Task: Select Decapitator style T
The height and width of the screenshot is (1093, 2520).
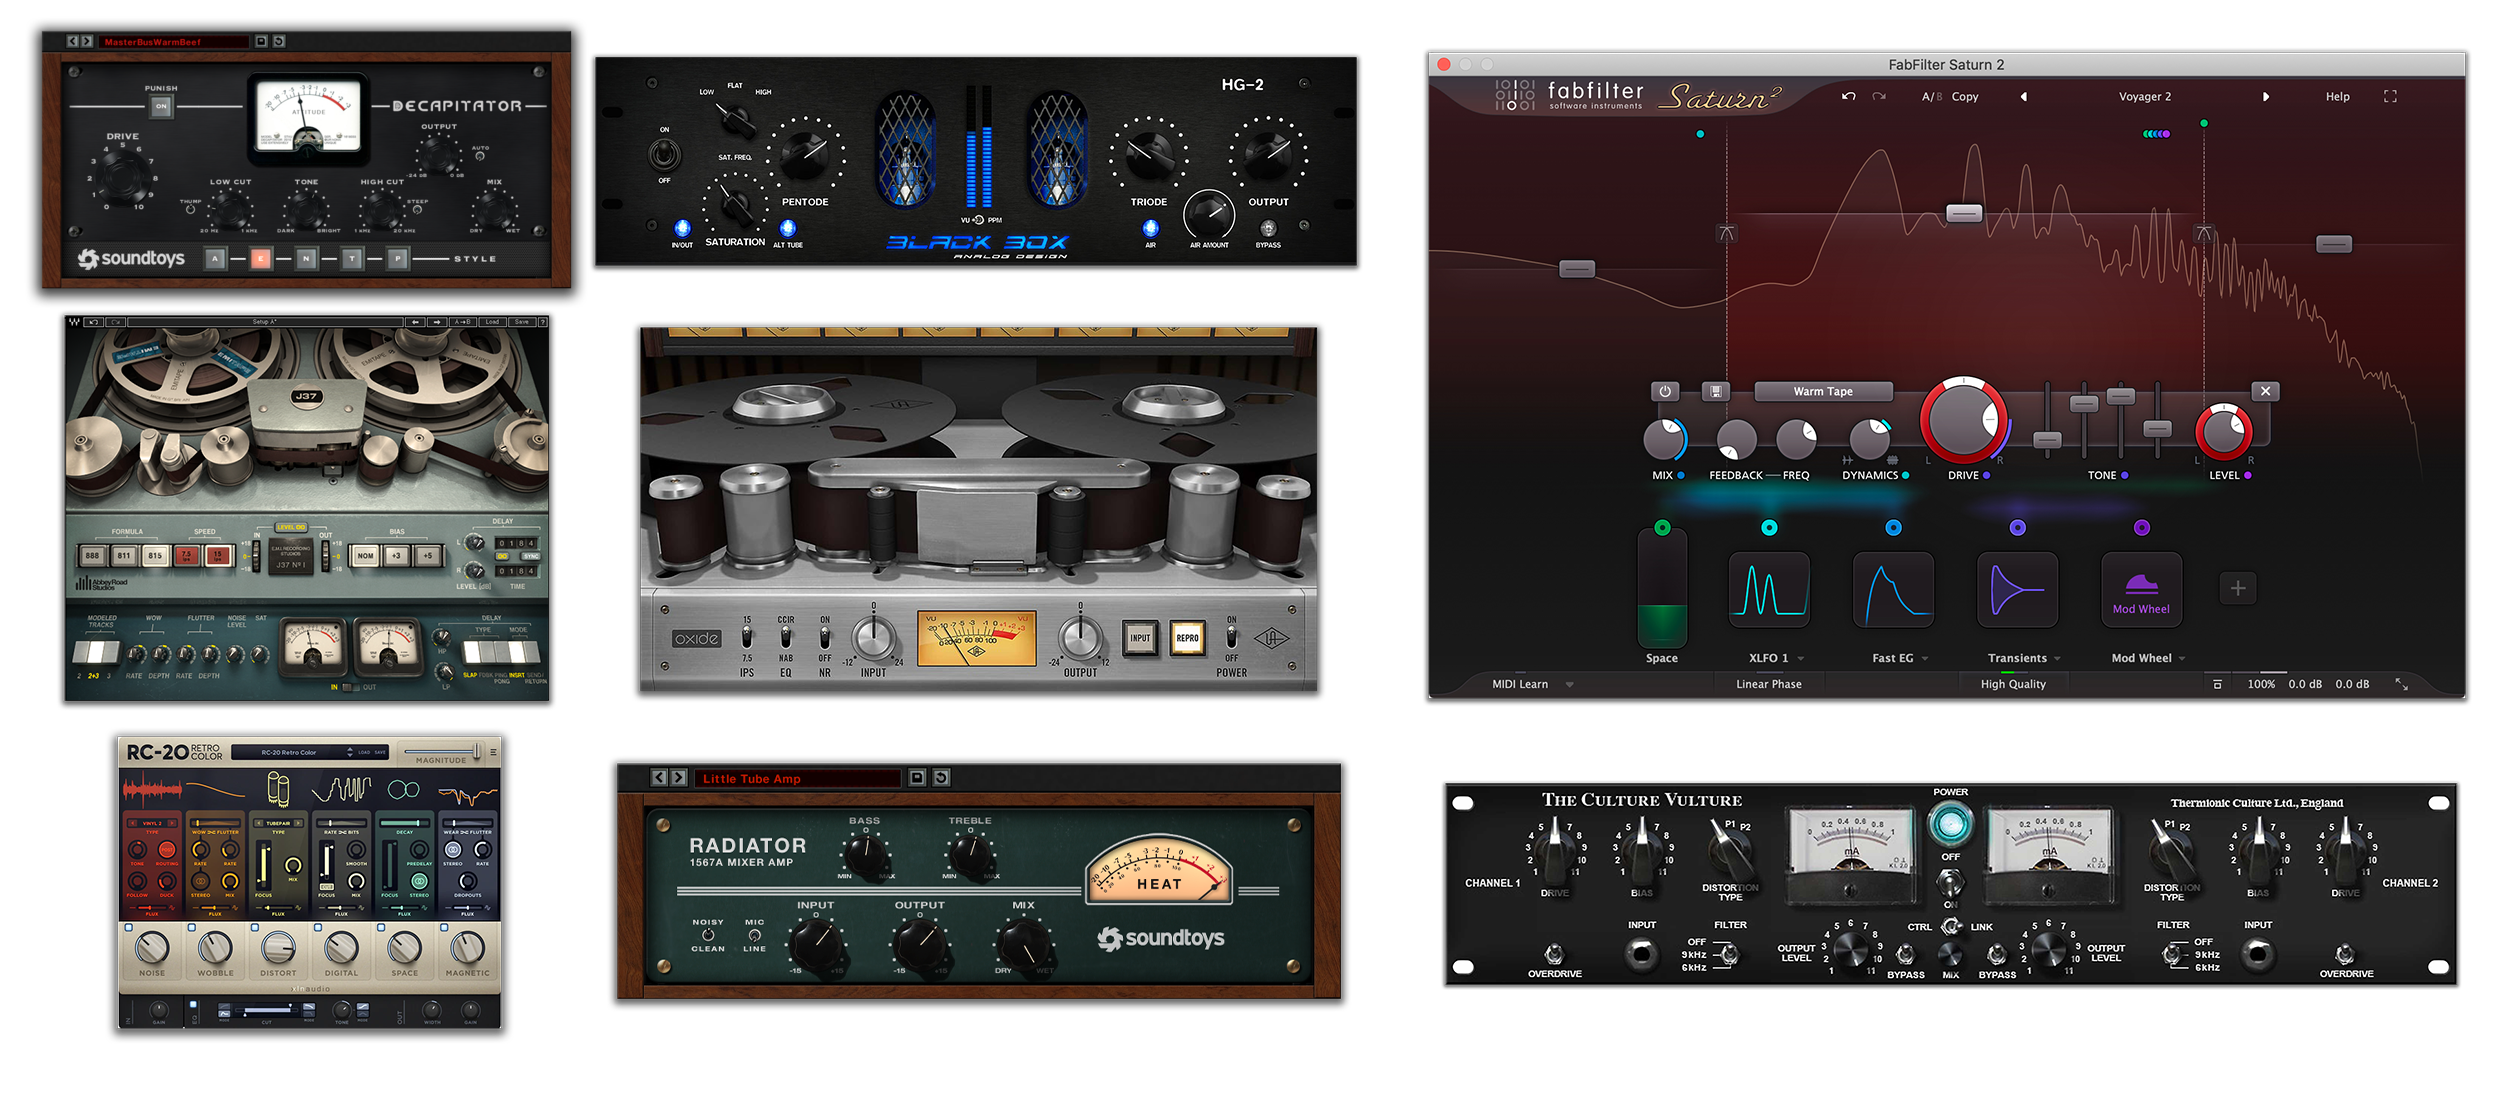Action: (x=352, y=259)
